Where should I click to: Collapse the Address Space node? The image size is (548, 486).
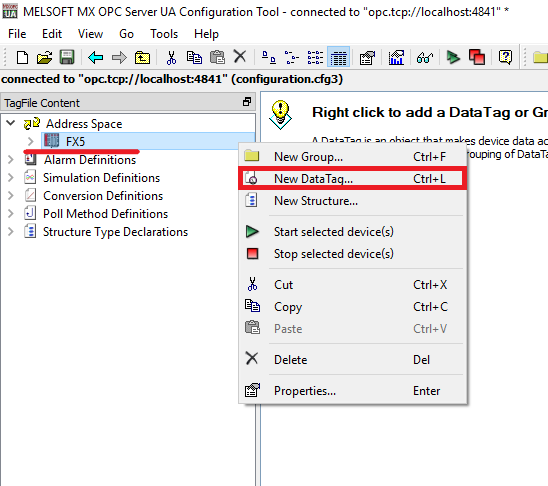[x=11, y=123]
